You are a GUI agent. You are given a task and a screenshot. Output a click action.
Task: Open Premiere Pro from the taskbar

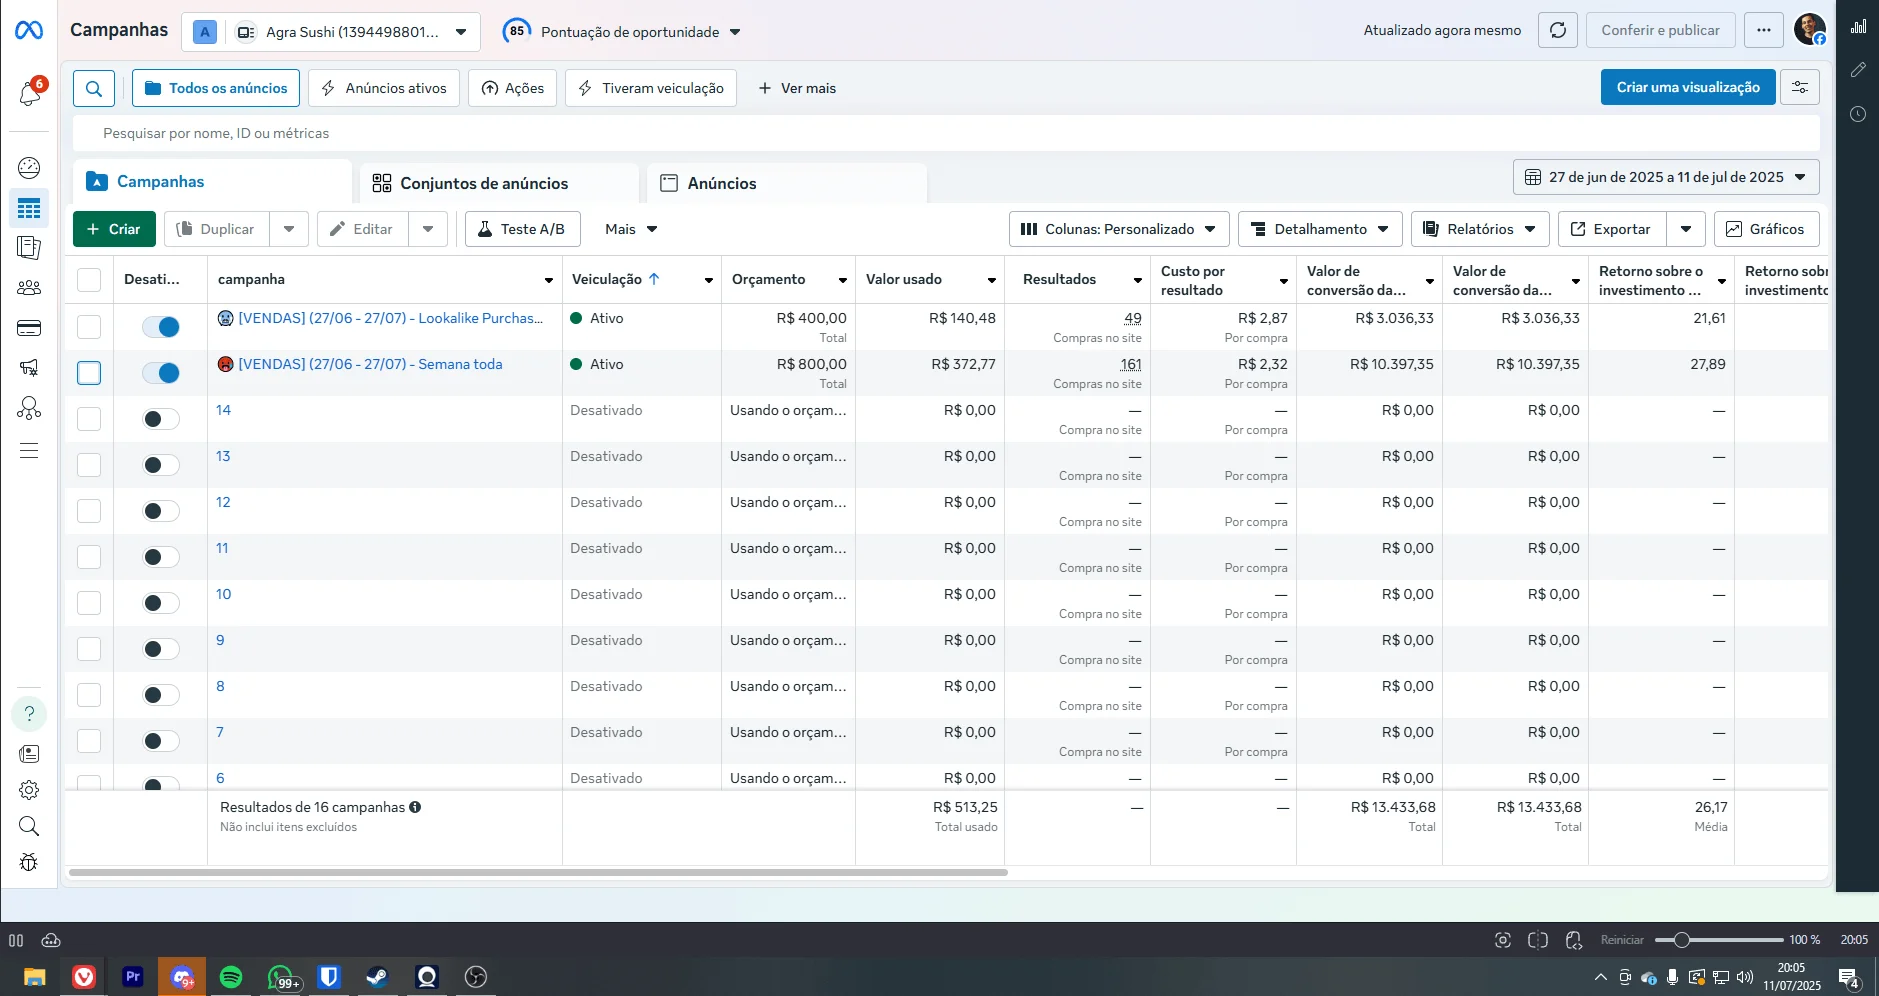click(x=133, y=977)
